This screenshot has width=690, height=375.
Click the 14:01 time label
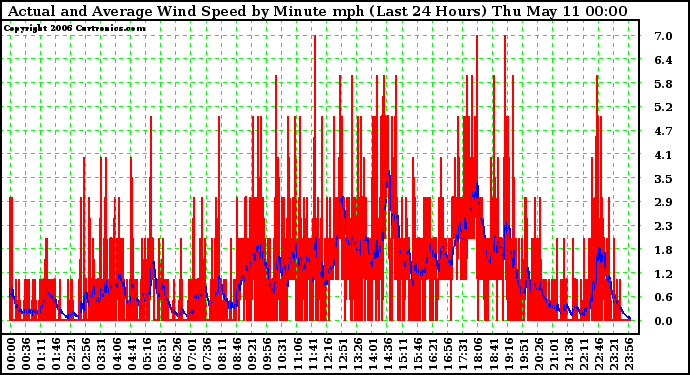point(372,353)
